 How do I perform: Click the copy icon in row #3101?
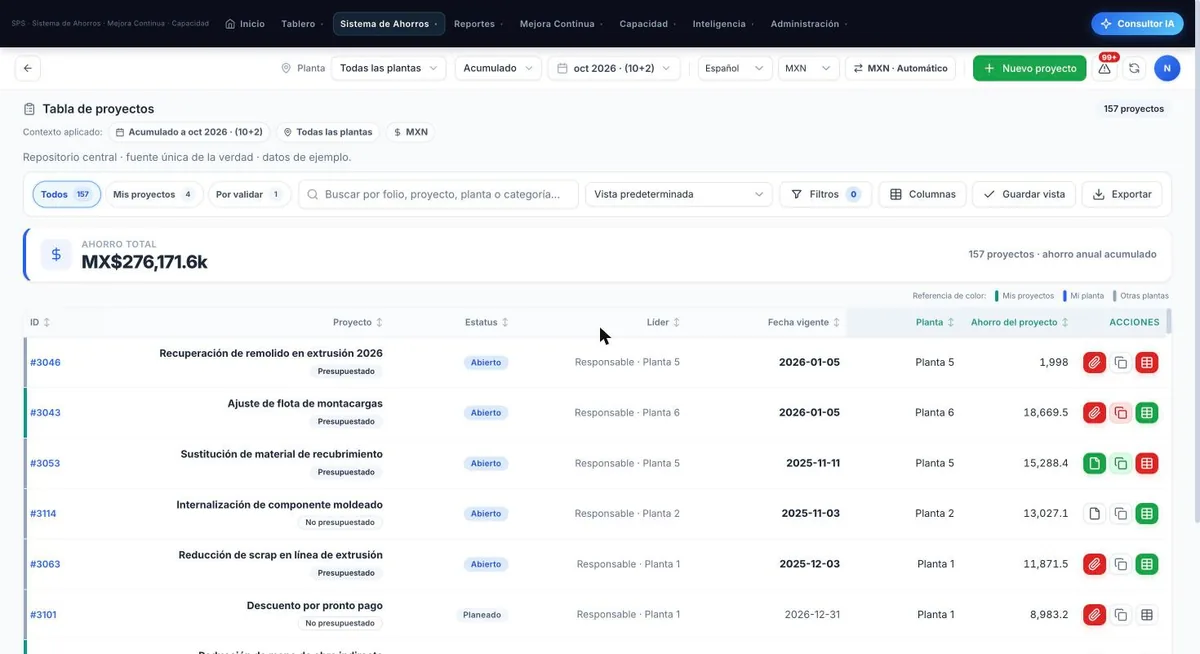pyautogui.click(x=1121, y=614)
